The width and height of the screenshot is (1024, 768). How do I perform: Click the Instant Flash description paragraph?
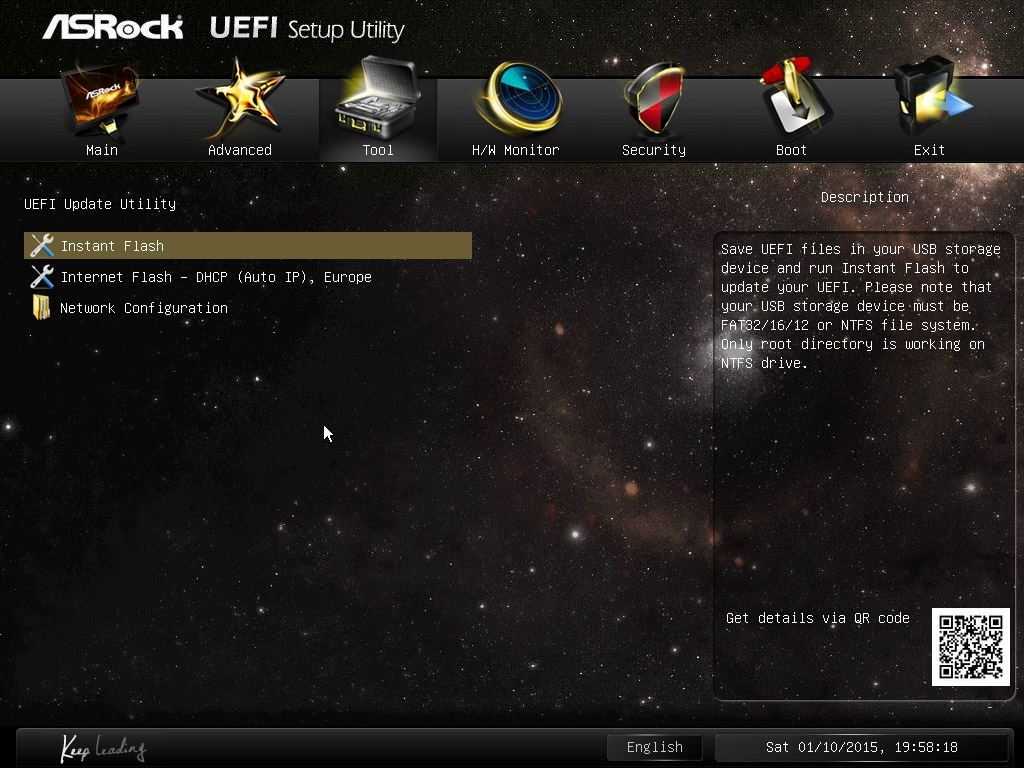pyautogui.click(x=861, y=306)
